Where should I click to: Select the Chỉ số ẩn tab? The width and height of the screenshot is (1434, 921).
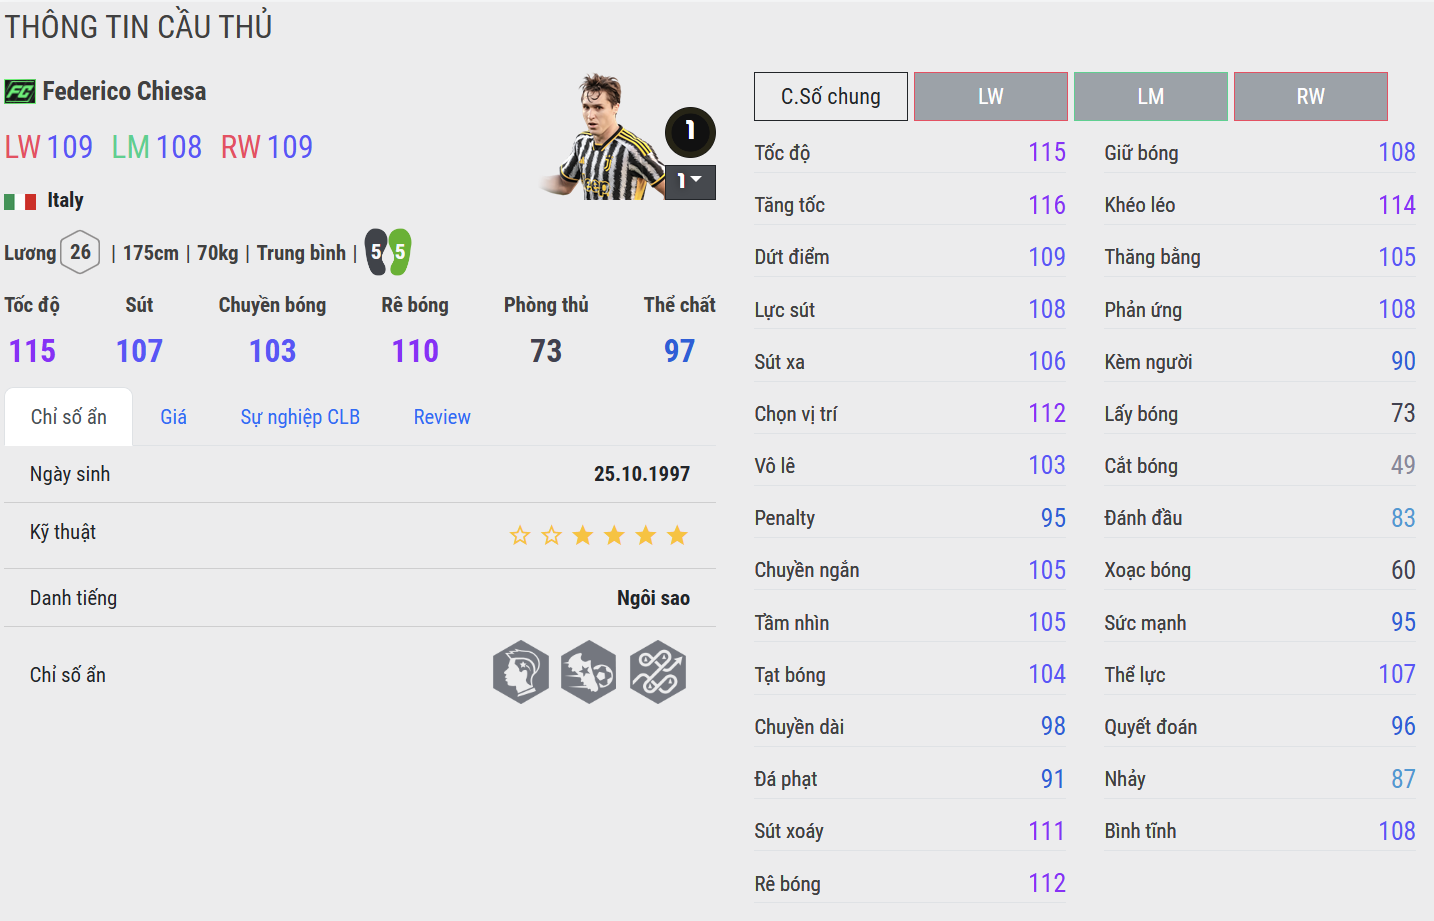point(69,417)
